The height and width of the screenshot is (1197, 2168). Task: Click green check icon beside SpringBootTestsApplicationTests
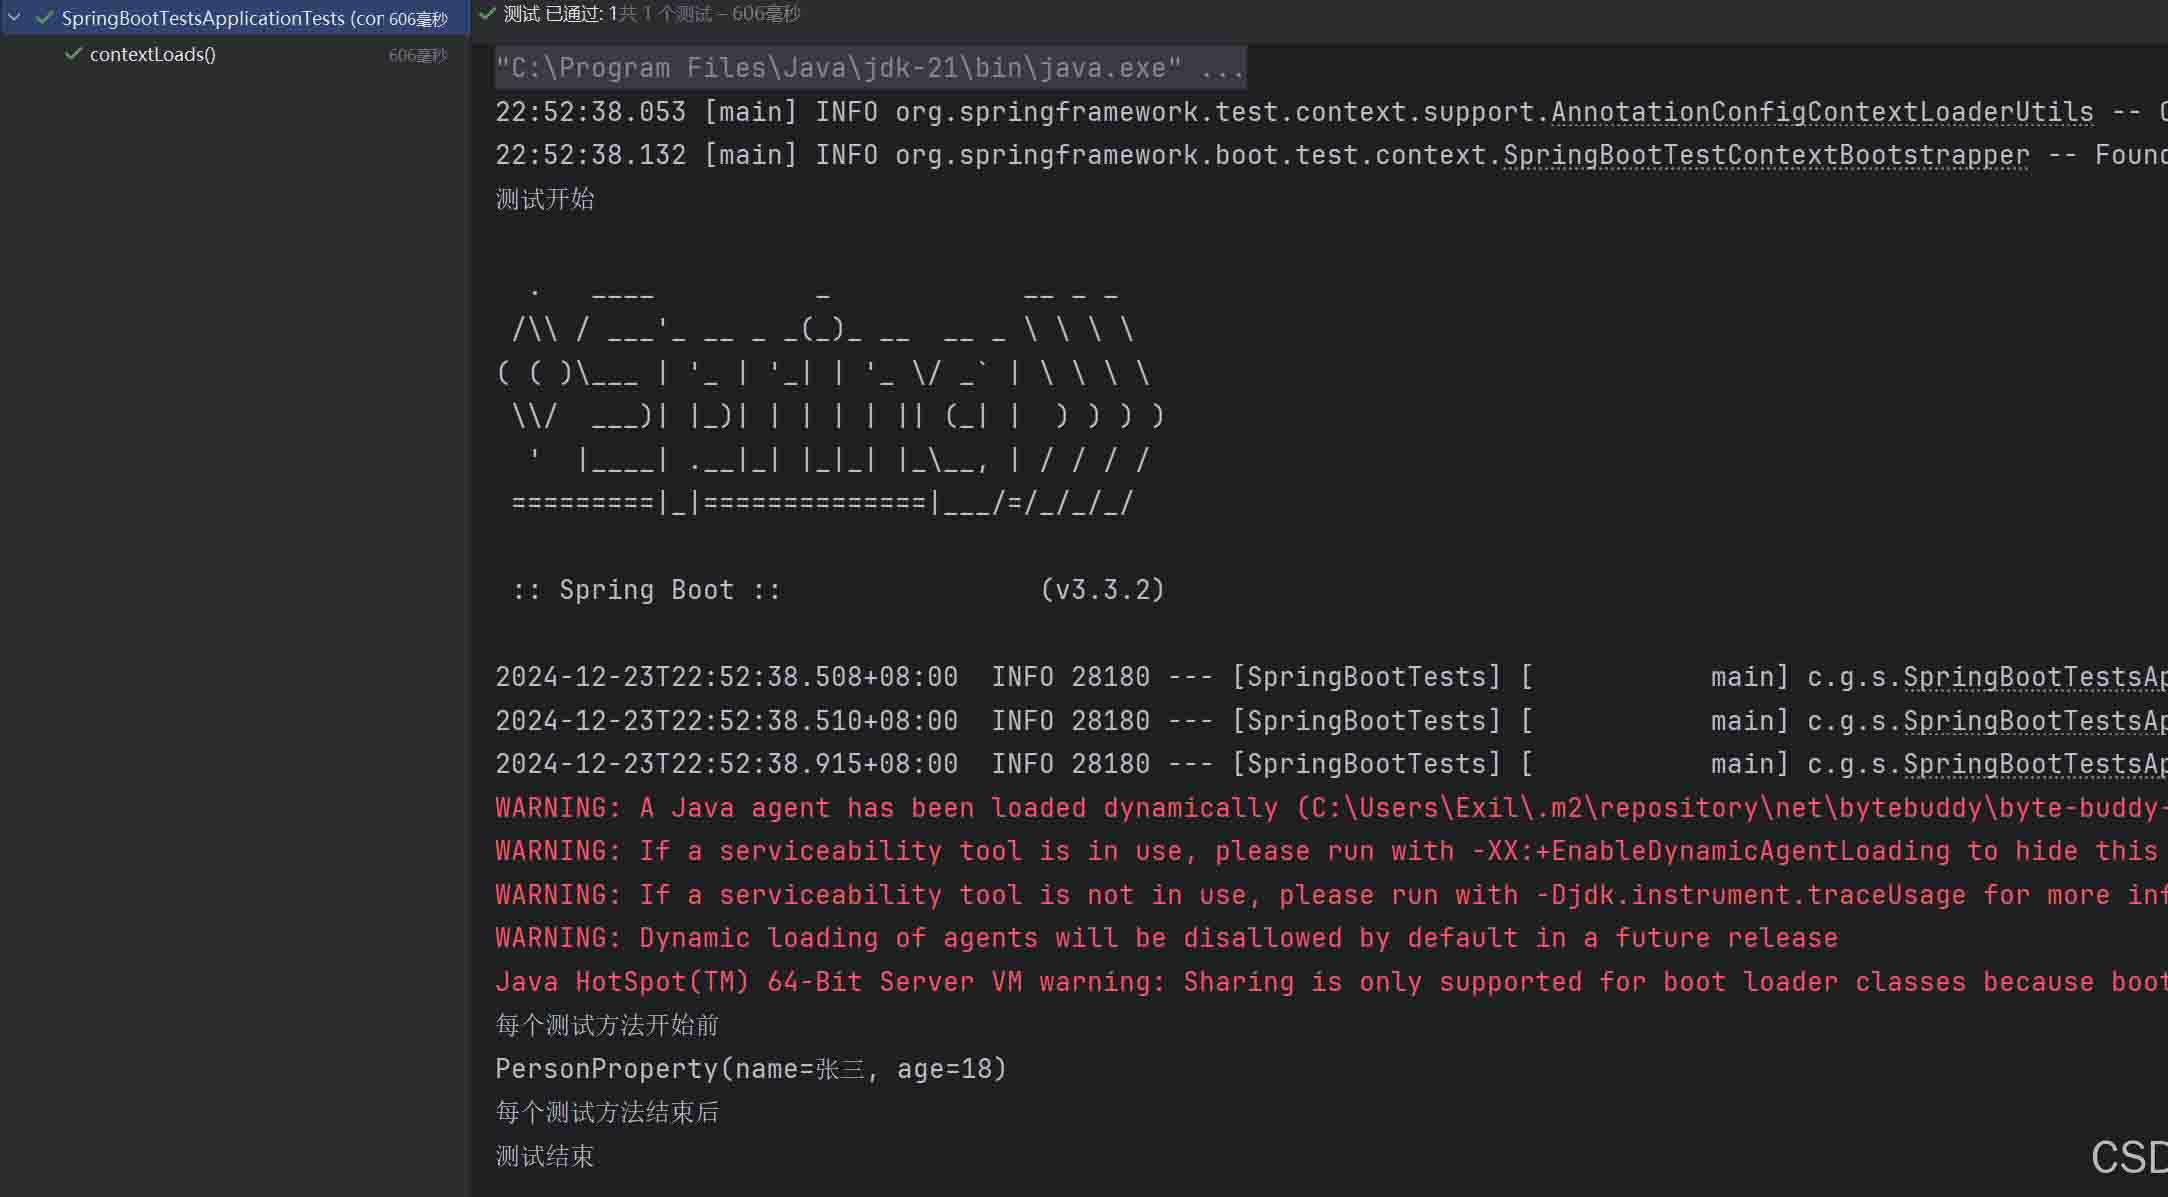pos(44,18)
